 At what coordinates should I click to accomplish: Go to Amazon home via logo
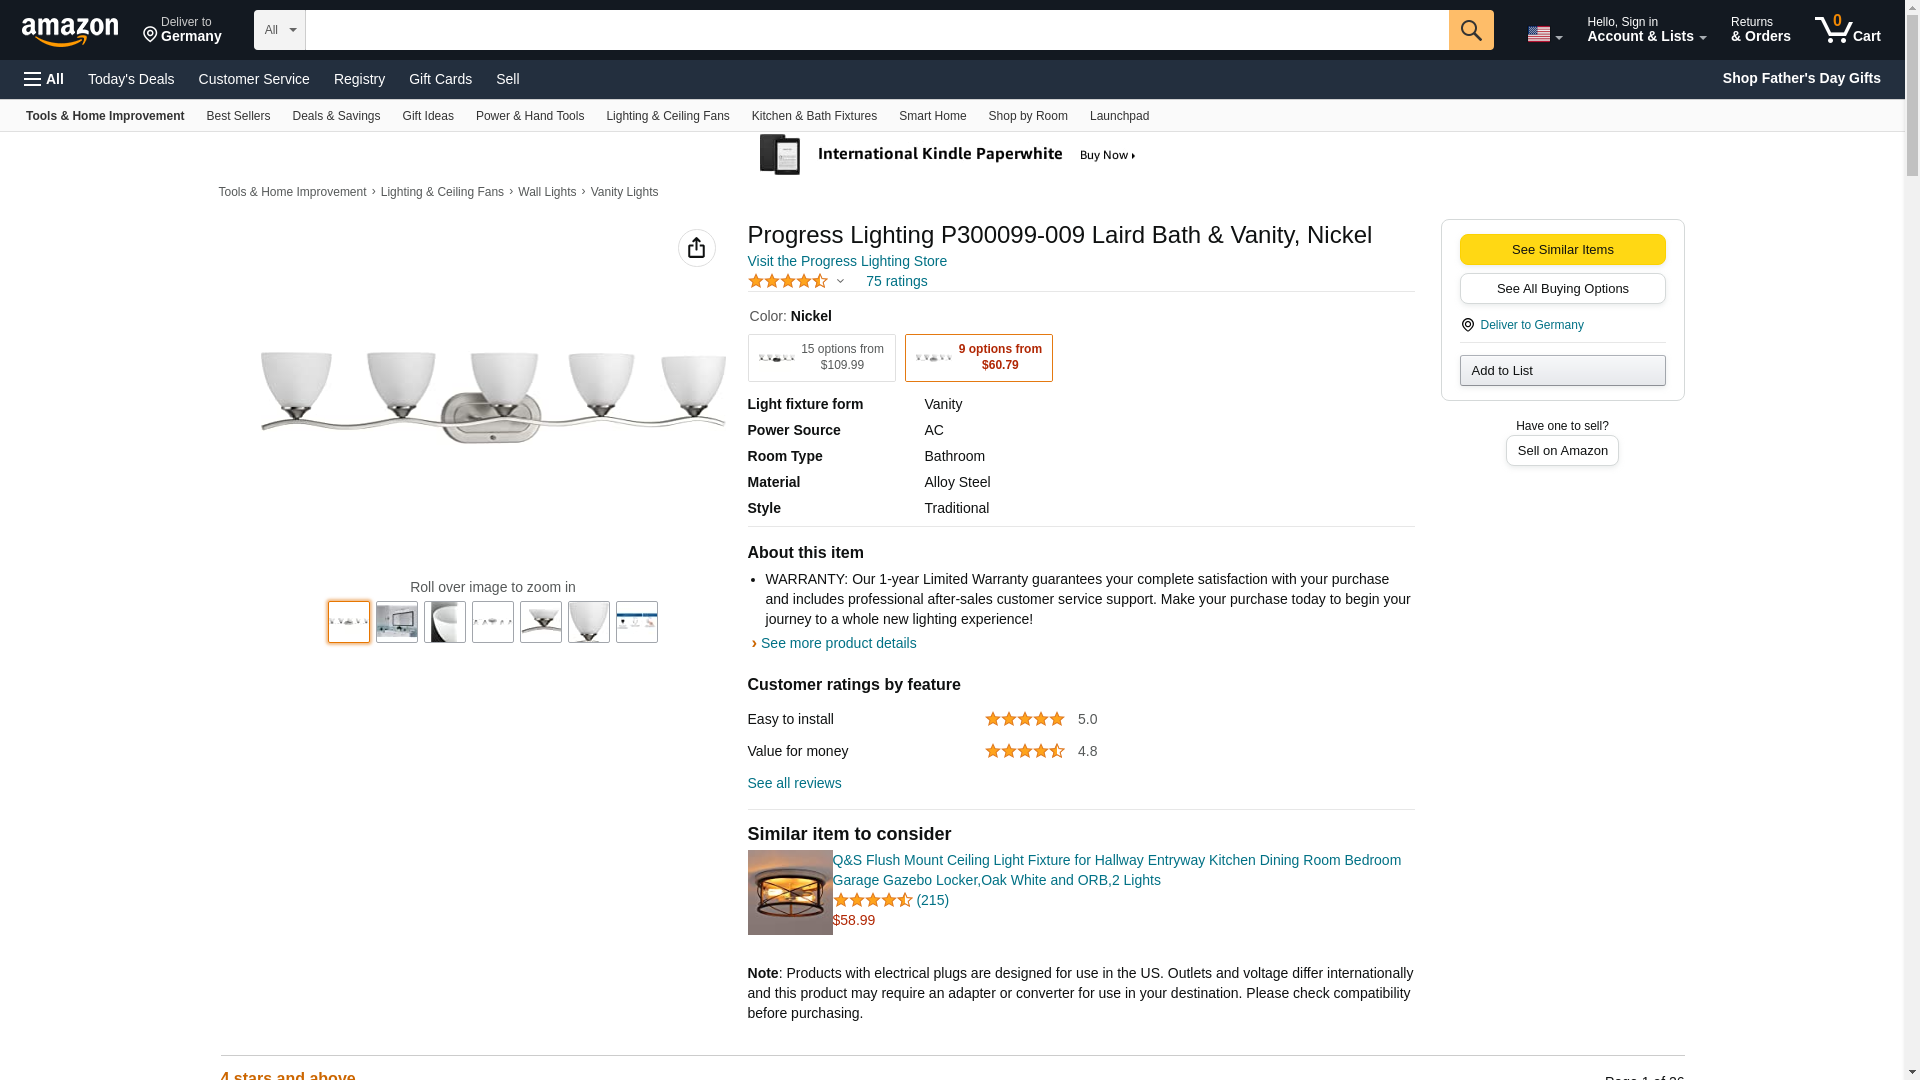70,31
